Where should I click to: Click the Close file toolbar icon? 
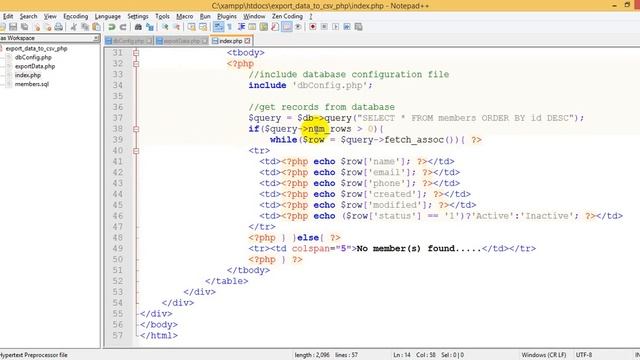pos(38,27)
